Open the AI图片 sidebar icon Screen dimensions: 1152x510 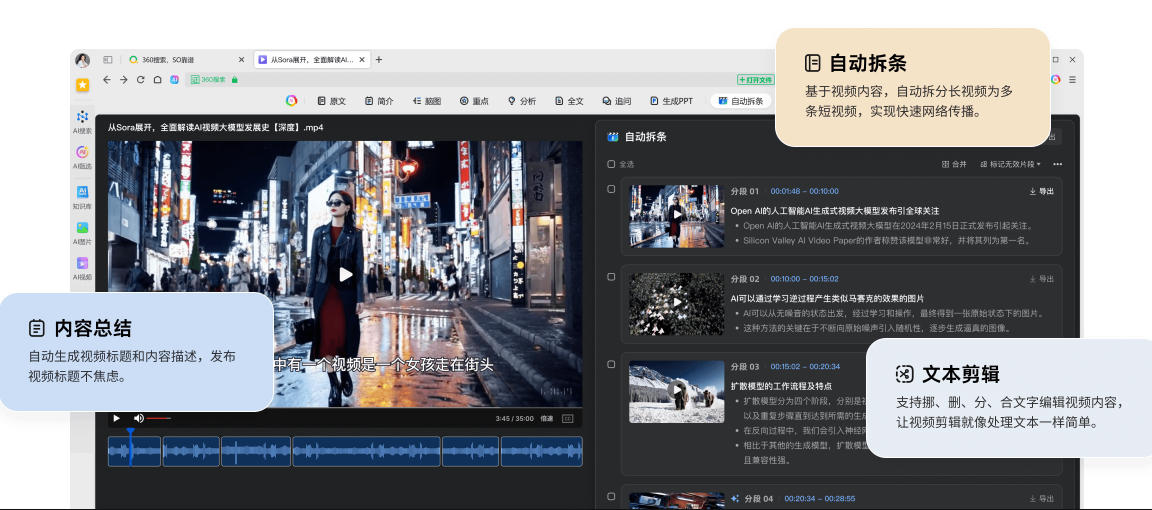[82, 230]
